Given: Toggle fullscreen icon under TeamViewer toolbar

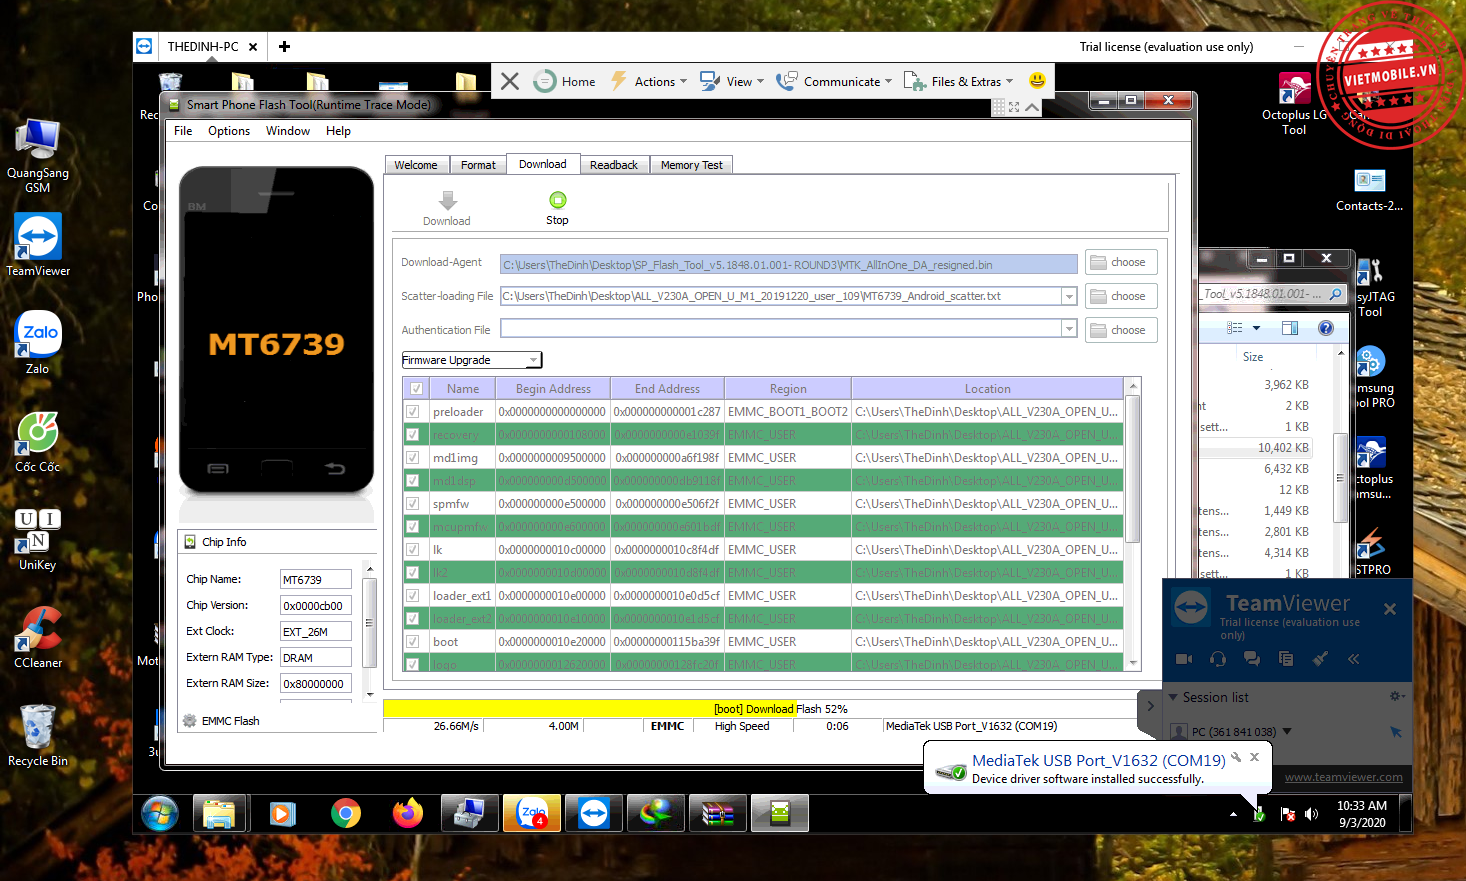Looking at the screenshot, I should pyautogui.click(x=1014, y=107).
